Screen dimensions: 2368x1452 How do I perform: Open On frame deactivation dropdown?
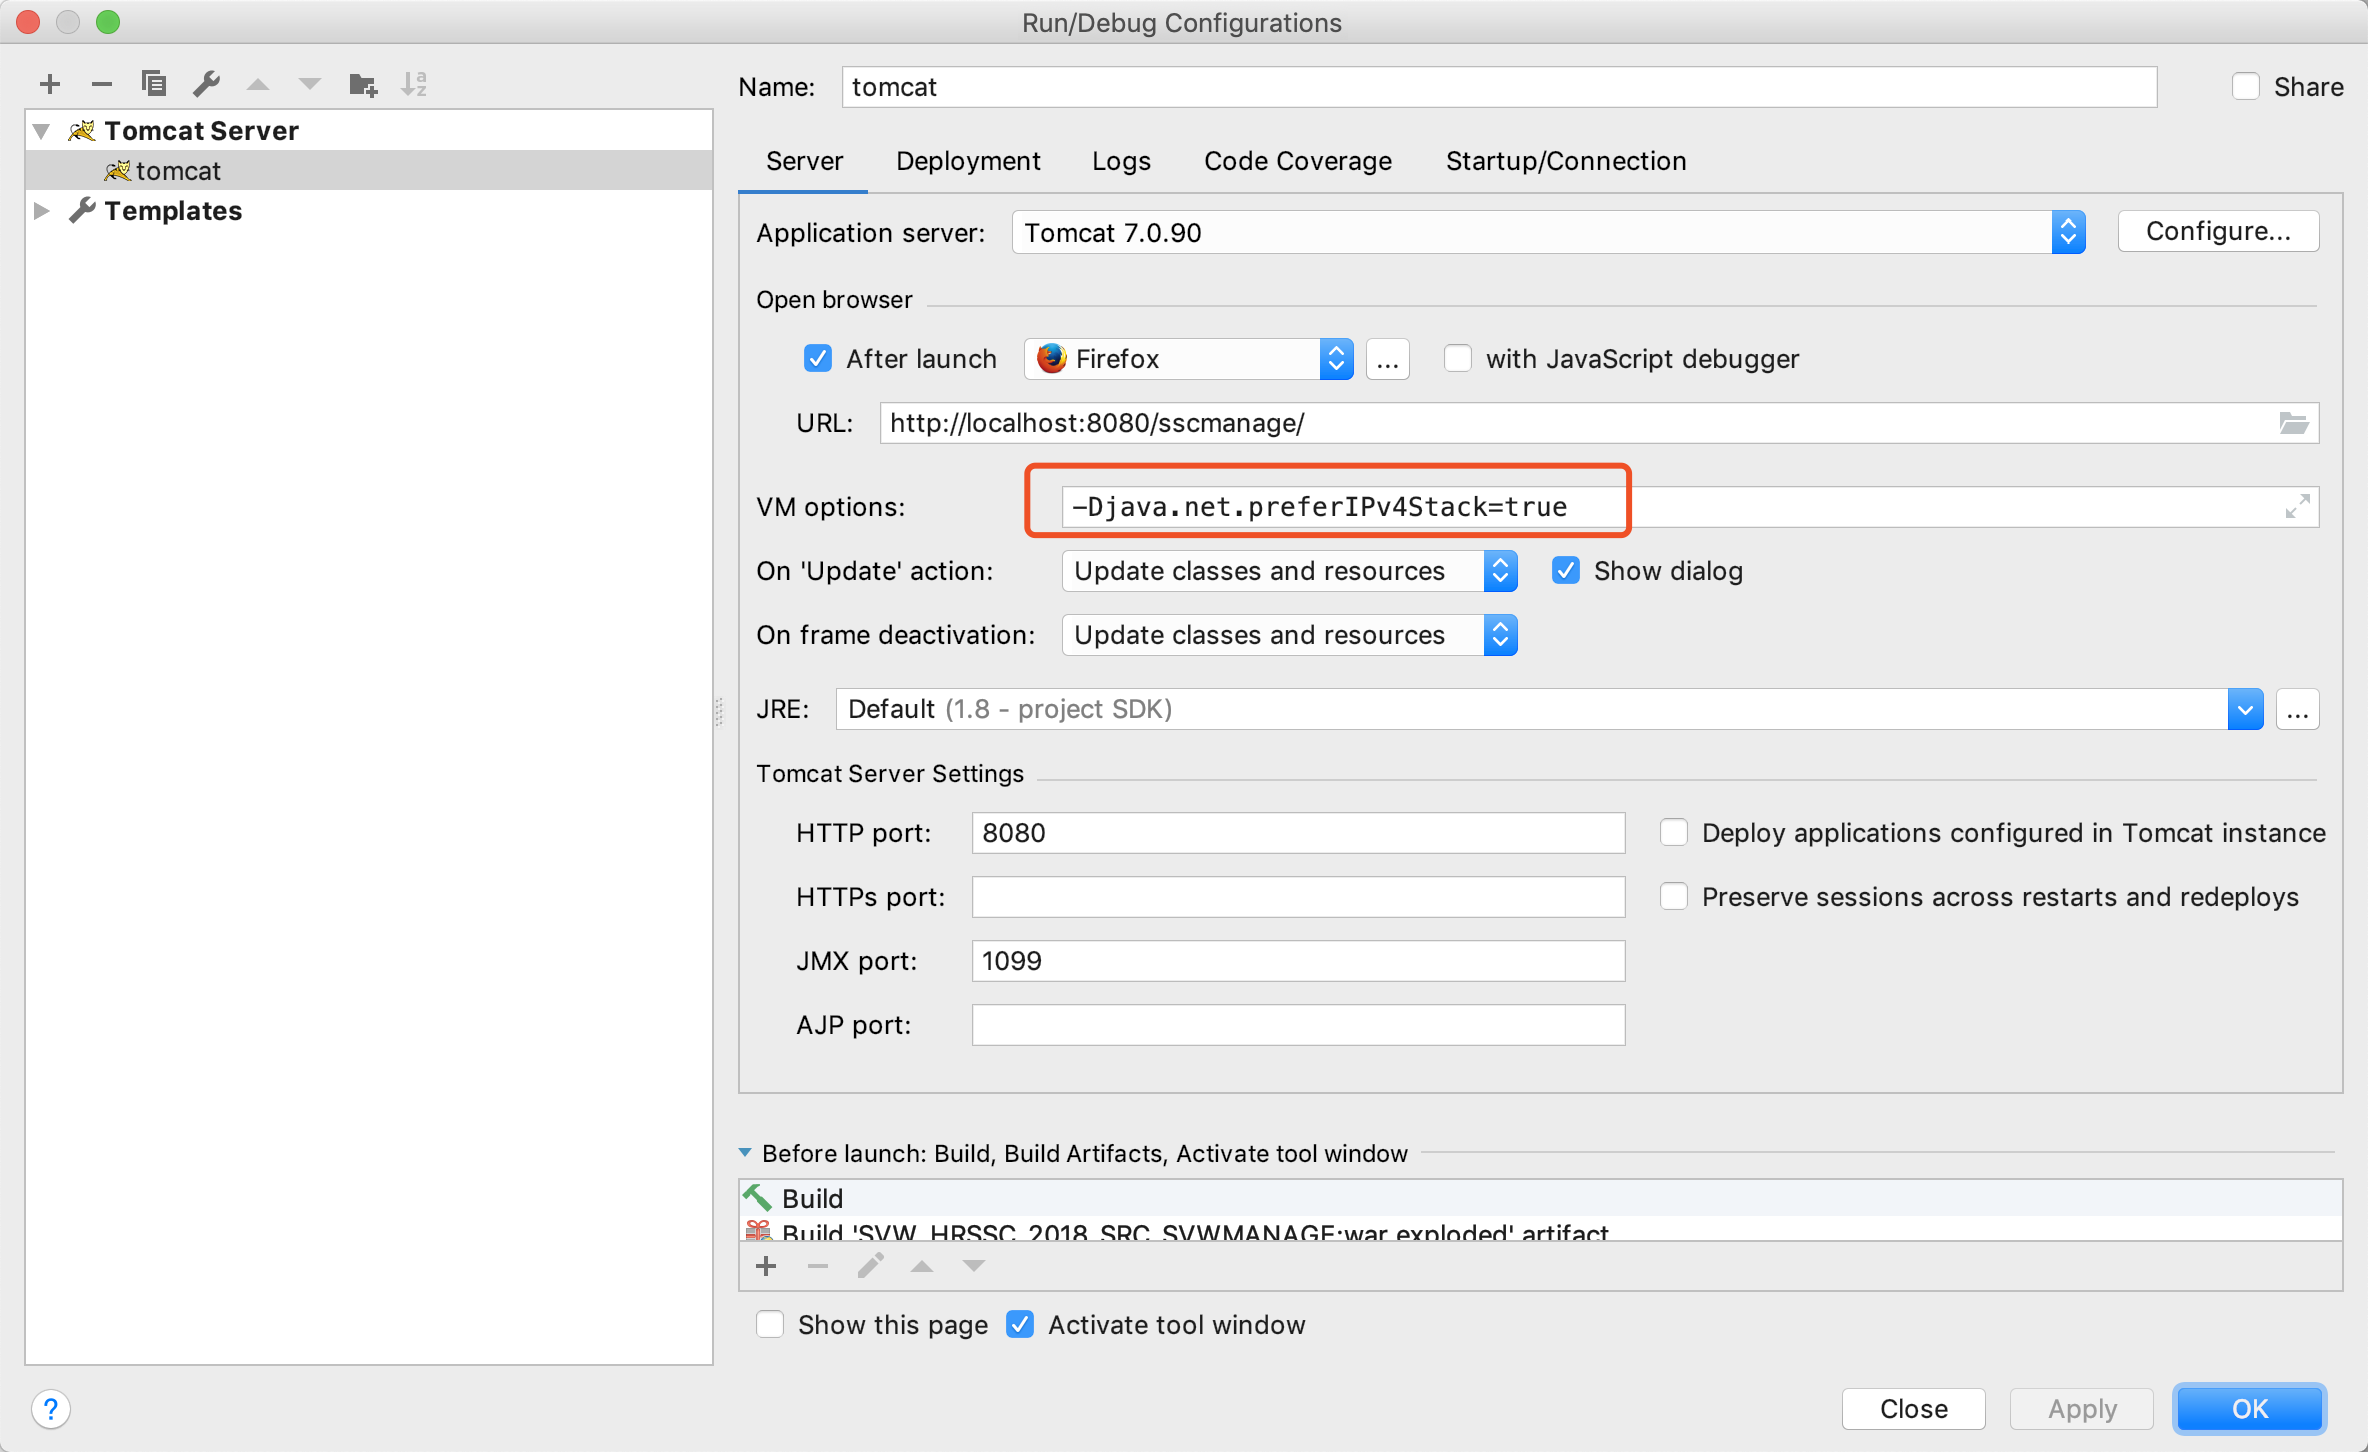[1289, 634]
